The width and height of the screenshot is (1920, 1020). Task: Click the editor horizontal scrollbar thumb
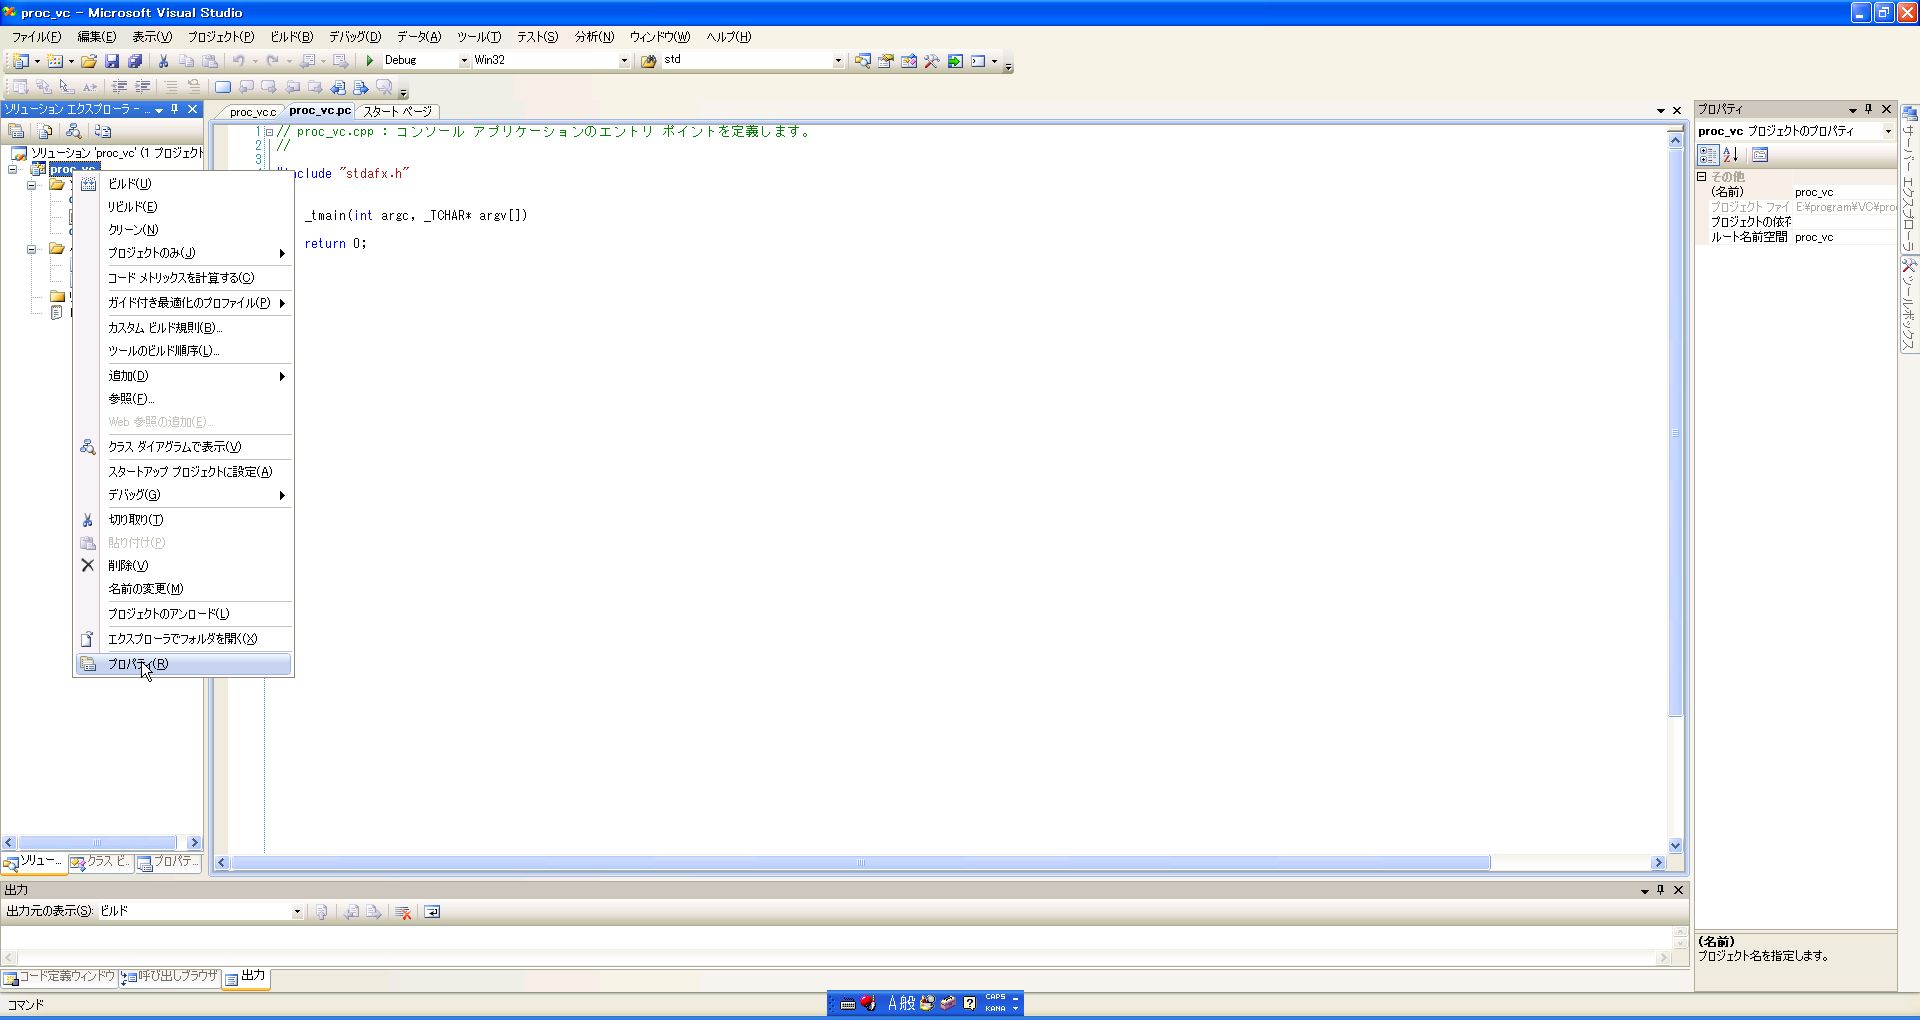click(861, 863)
